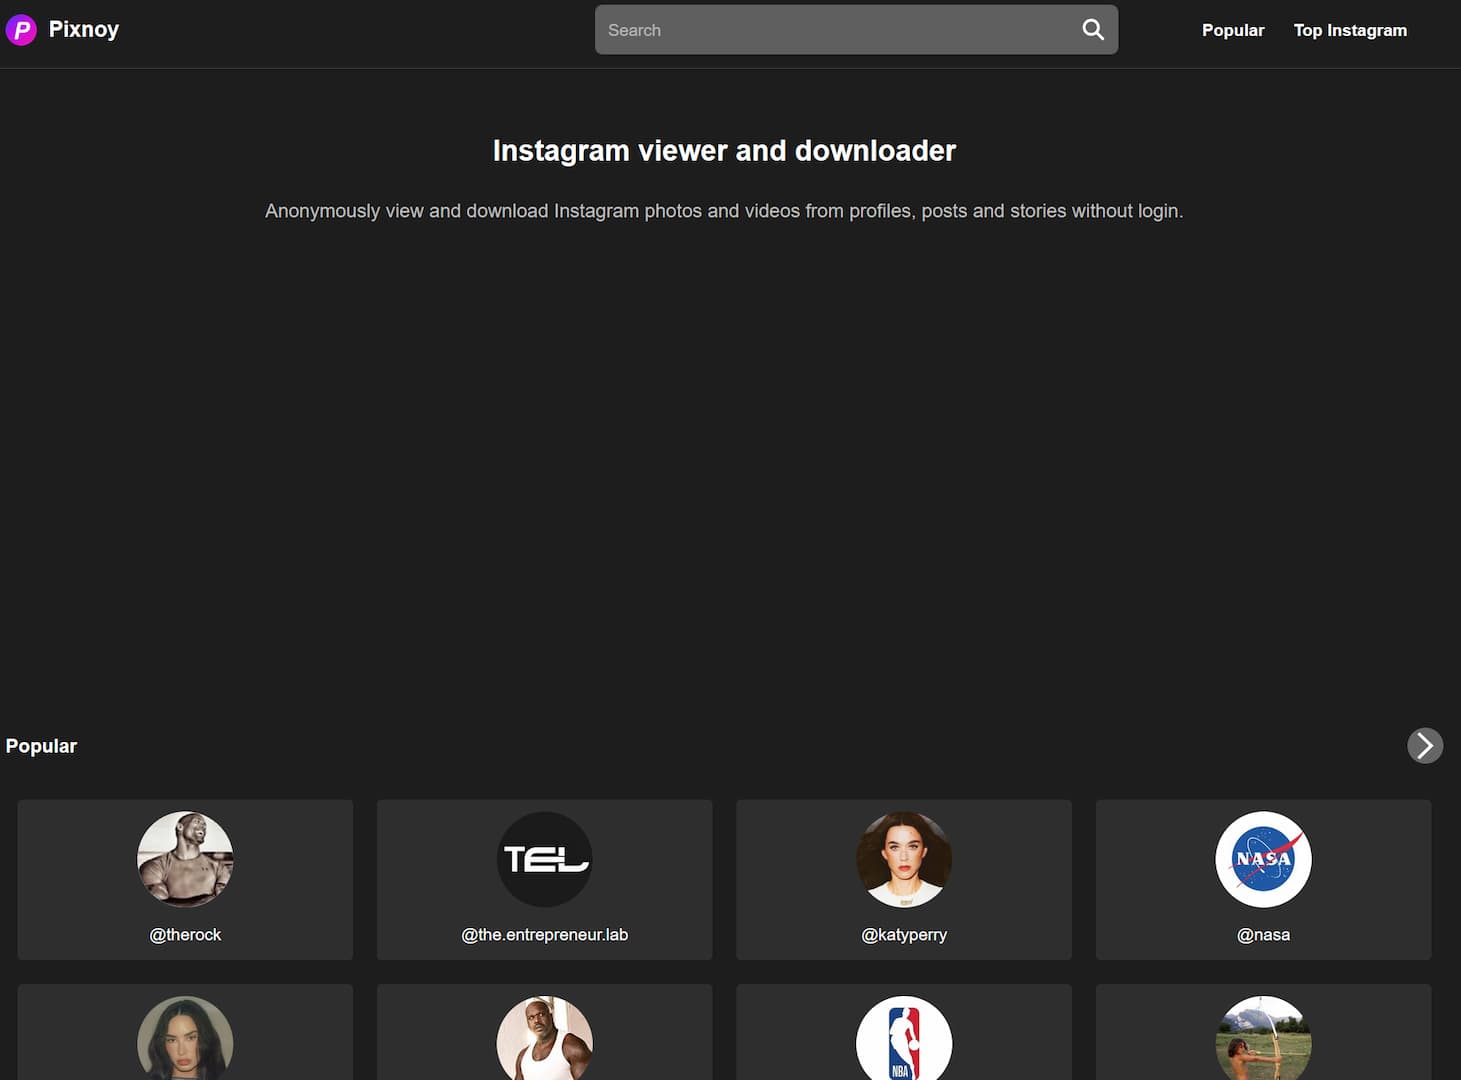This screenshot has width=1461, height=1080.
Task: Open the dark-haired woman avatar in second row
Action: pos(185,1038)
